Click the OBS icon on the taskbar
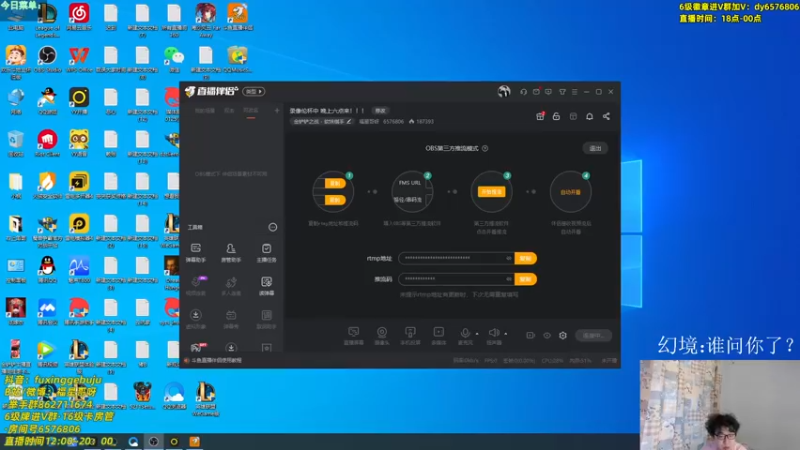 154,442
